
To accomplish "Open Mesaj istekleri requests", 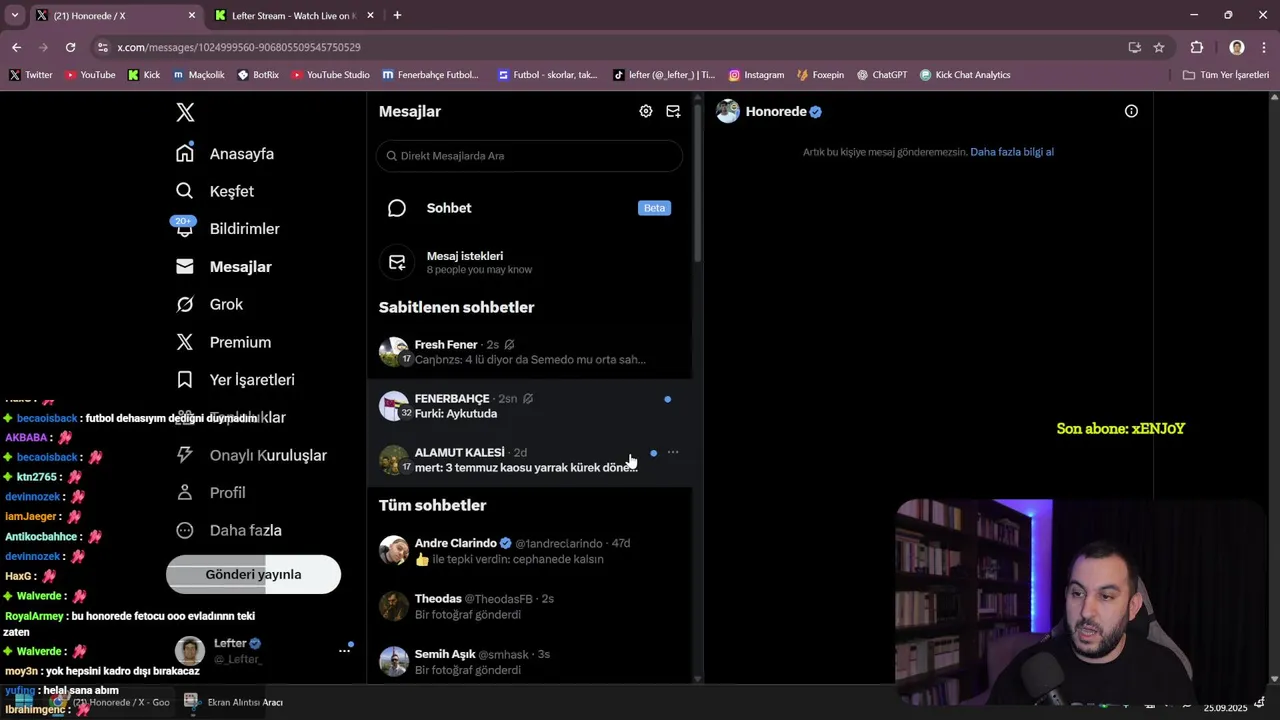I will [x=529, y=262].
